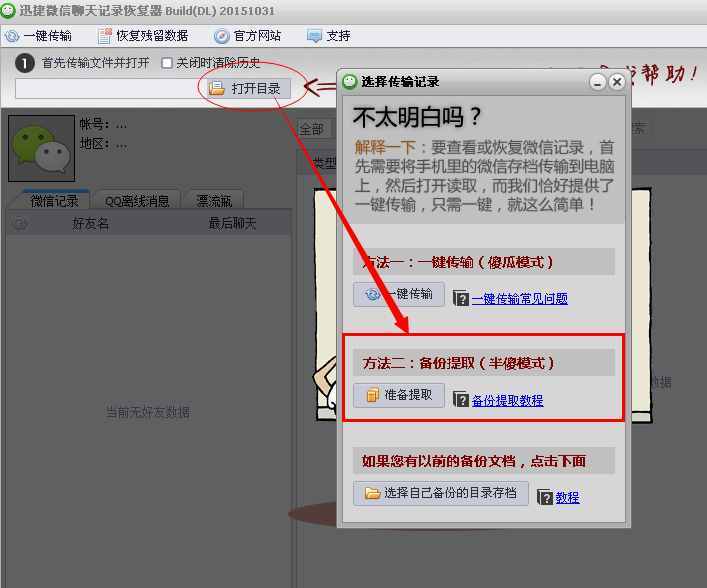Click the 方法二：备份提取（半傻模式）heading
The width and height of the screenshot is (707, 588).
[459, 363]
